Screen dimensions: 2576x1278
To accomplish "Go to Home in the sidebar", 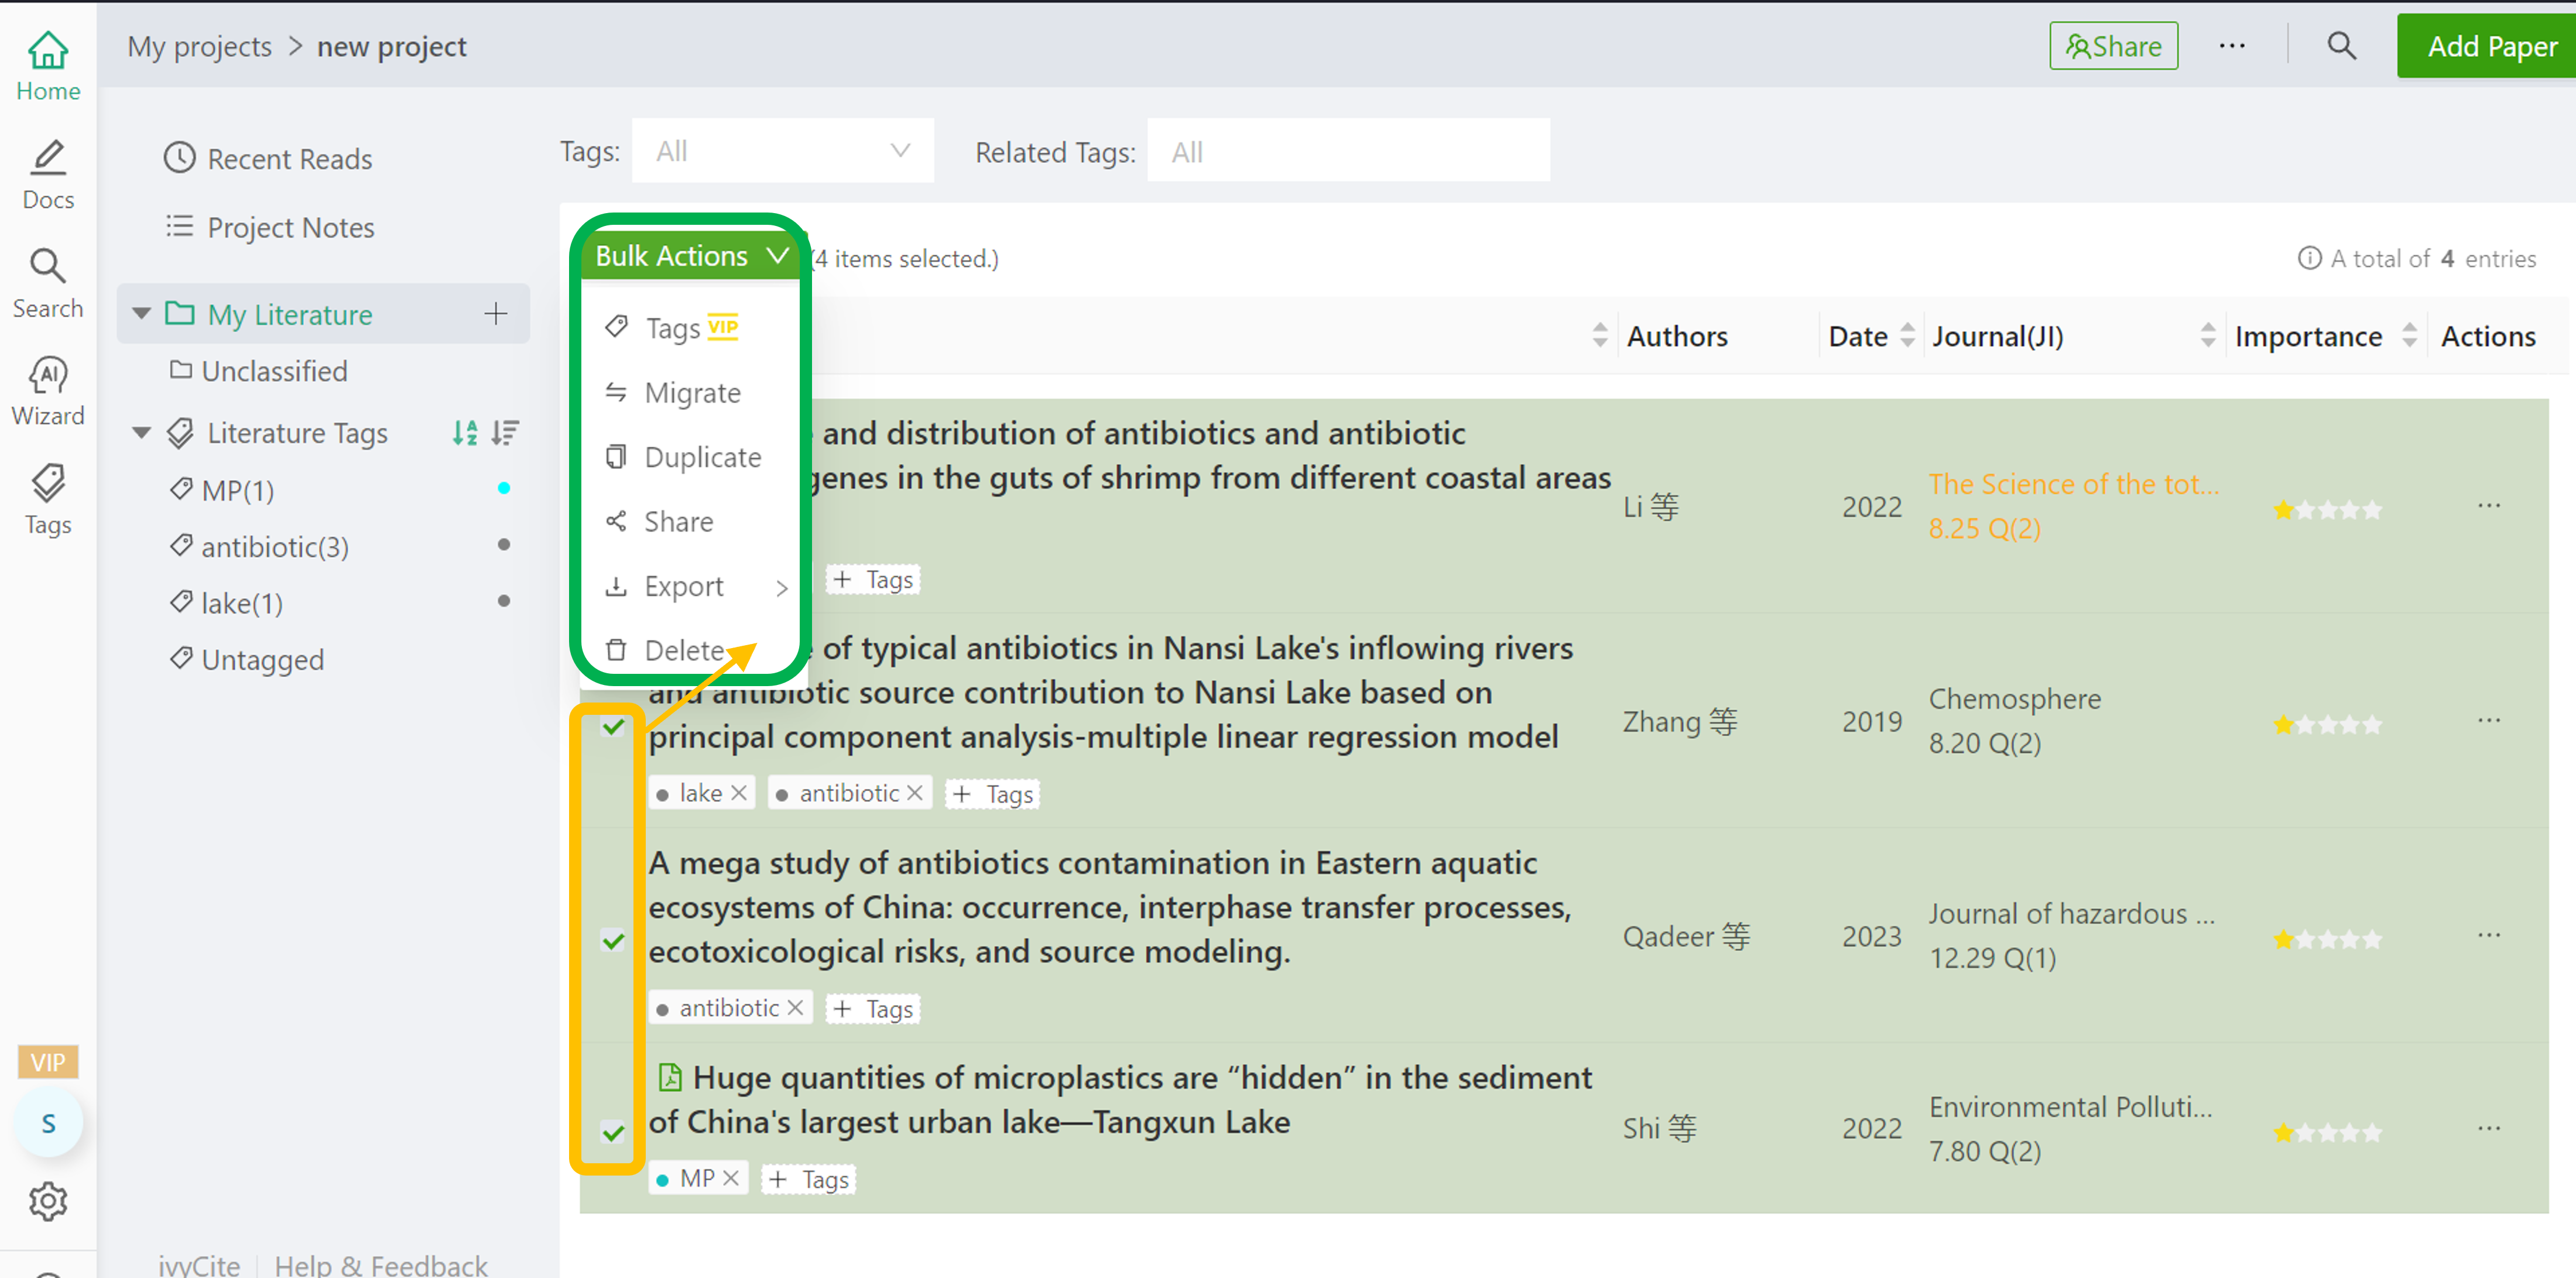I will coord(48,66).
